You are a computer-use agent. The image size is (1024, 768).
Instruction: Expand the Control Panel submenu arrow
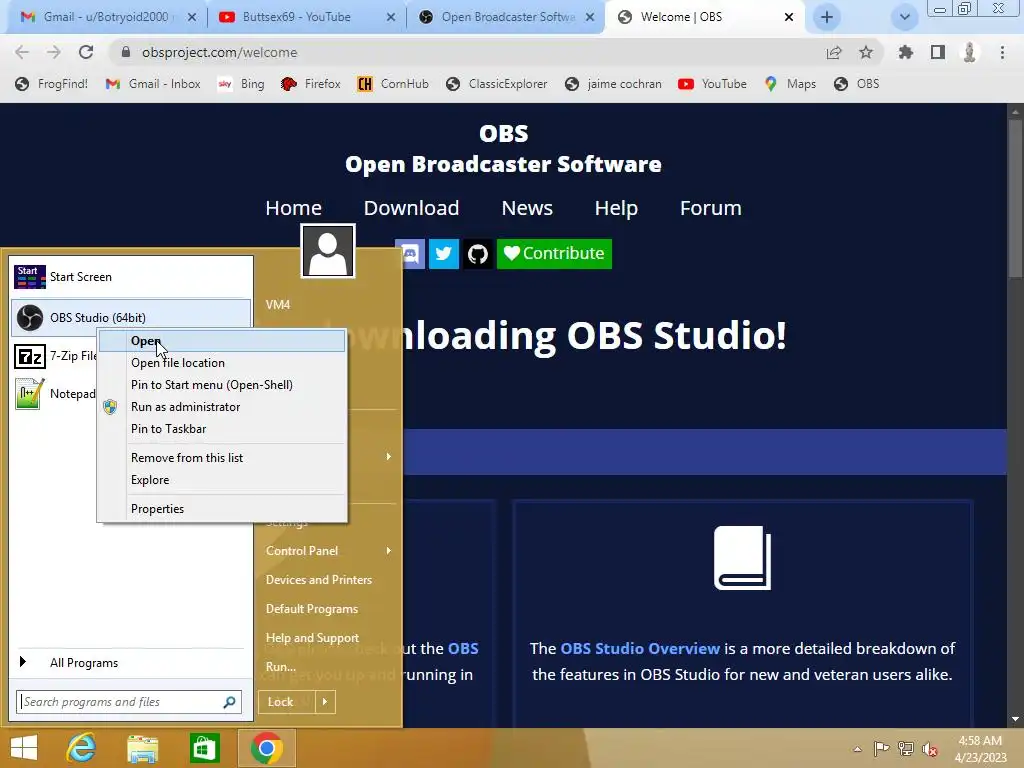point(389,551)
